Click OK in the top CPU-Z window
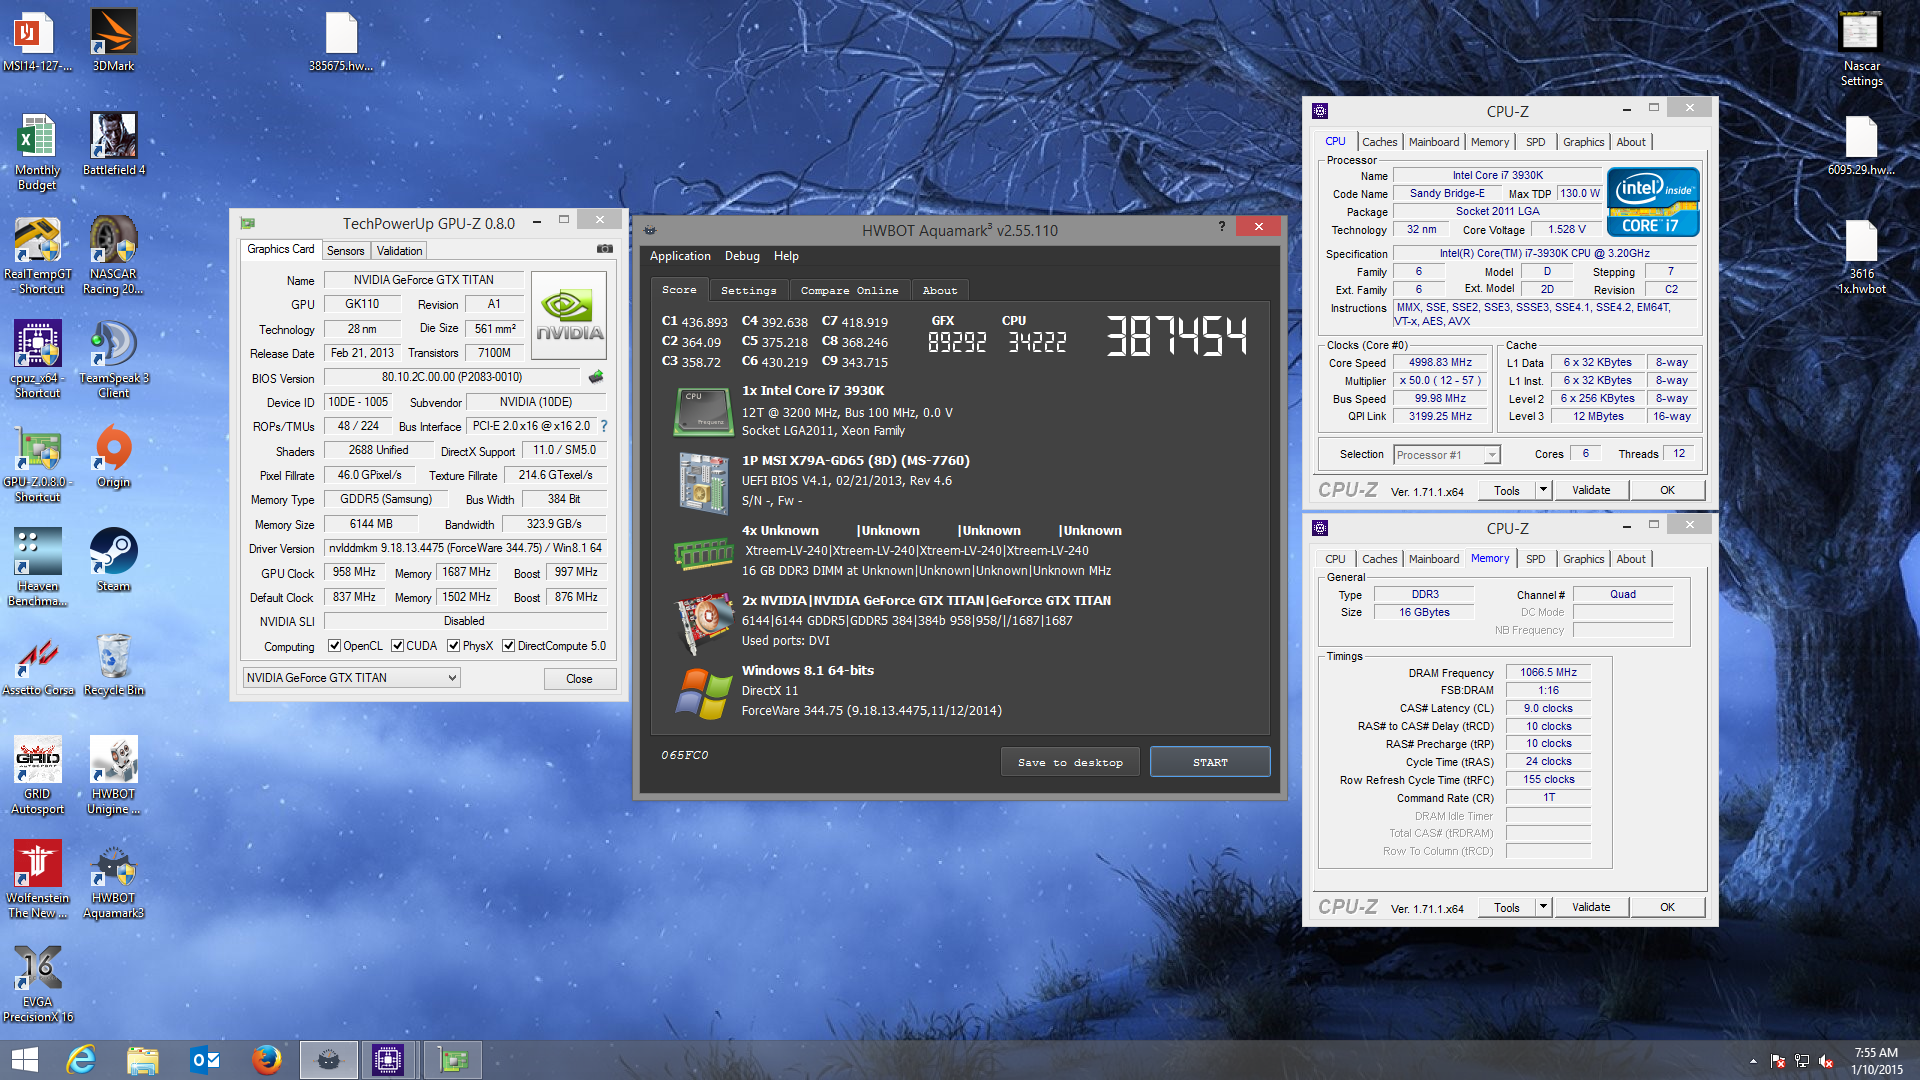Viewport: 1920px width, 1080px height. 1667,490
